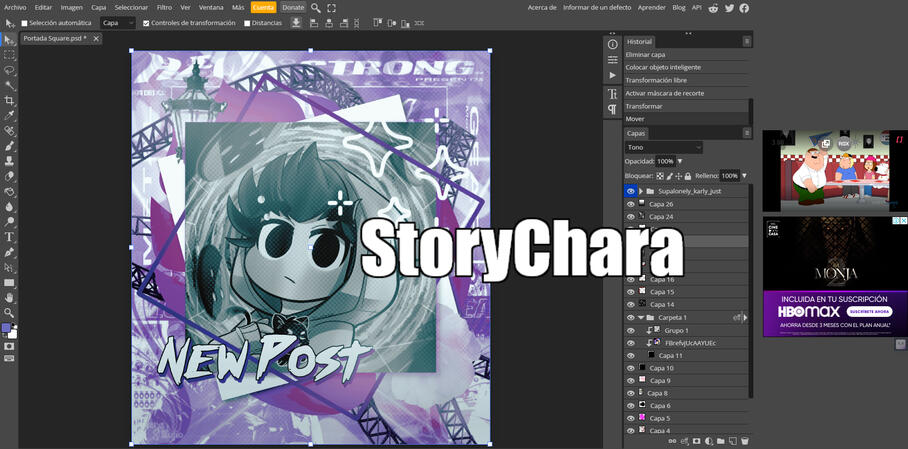Open the info panel icon
This screenshot has width=908, height=449.
point(613,45)
